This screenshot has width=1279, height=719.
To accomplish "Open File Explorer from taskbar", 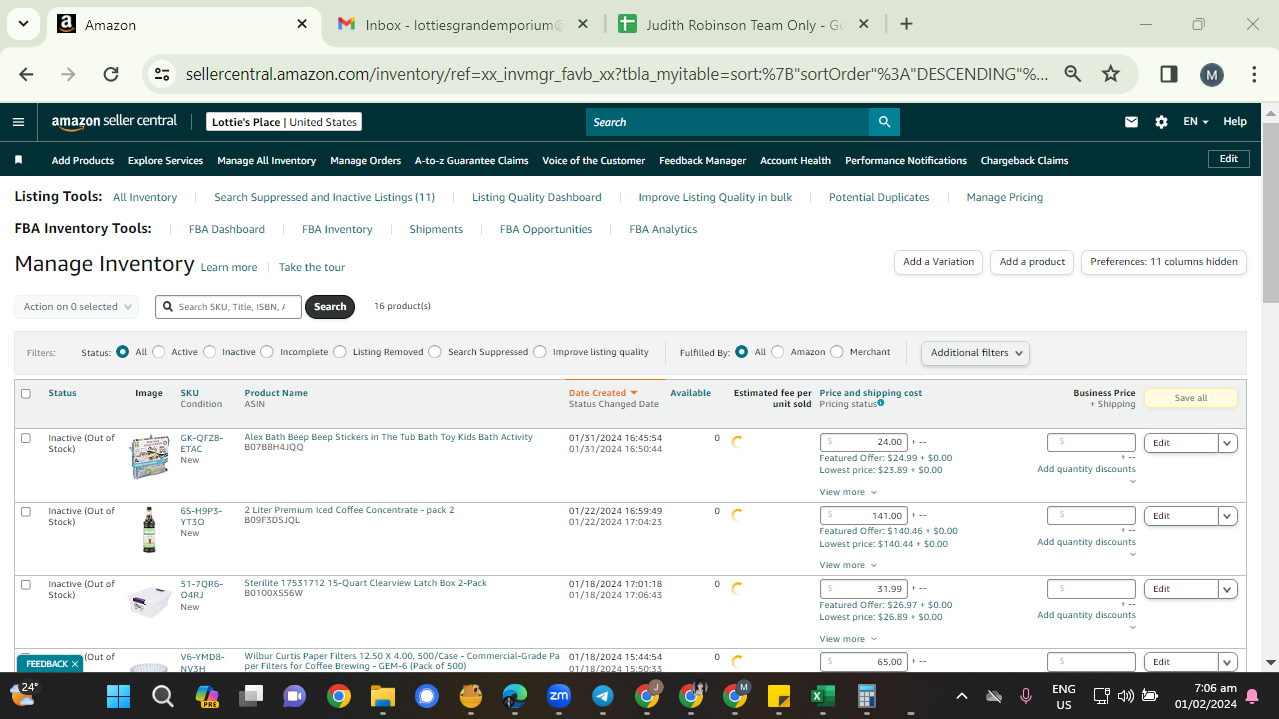I will pyautogui.click(x=383, y=696).
